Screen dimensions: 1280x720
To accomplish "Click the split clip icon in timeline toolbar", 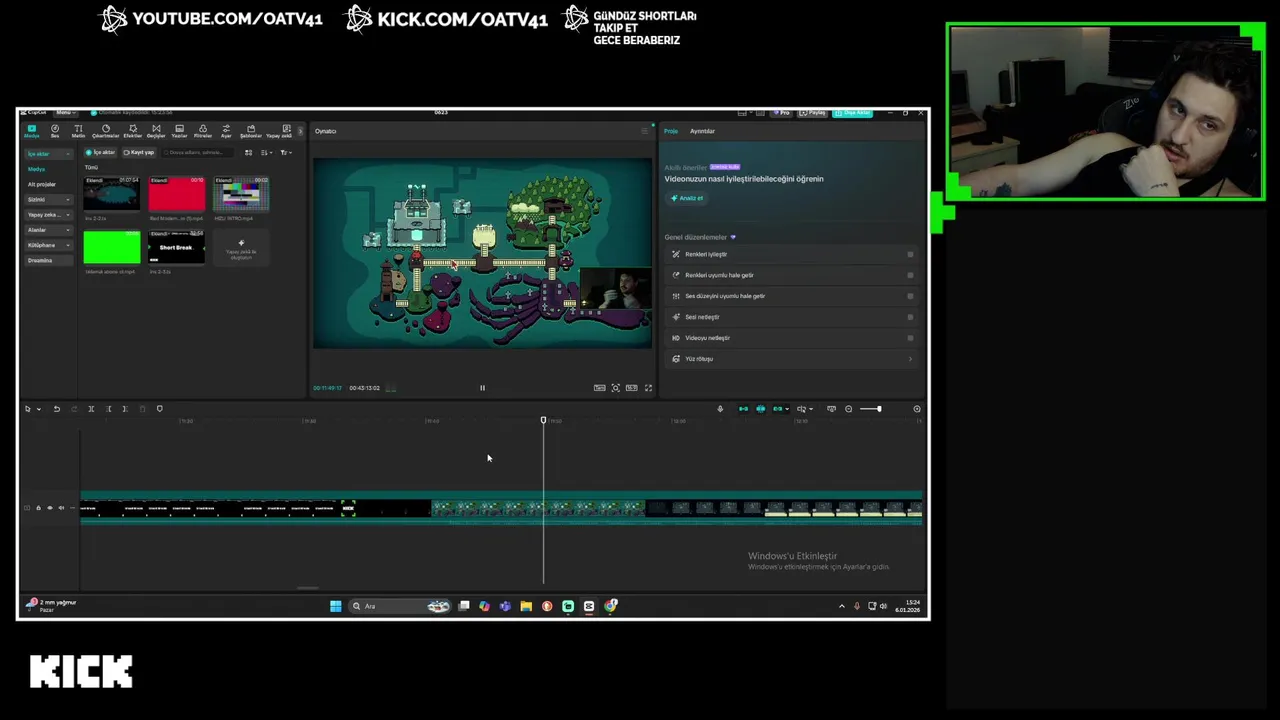I will click(x=91, y=409).
